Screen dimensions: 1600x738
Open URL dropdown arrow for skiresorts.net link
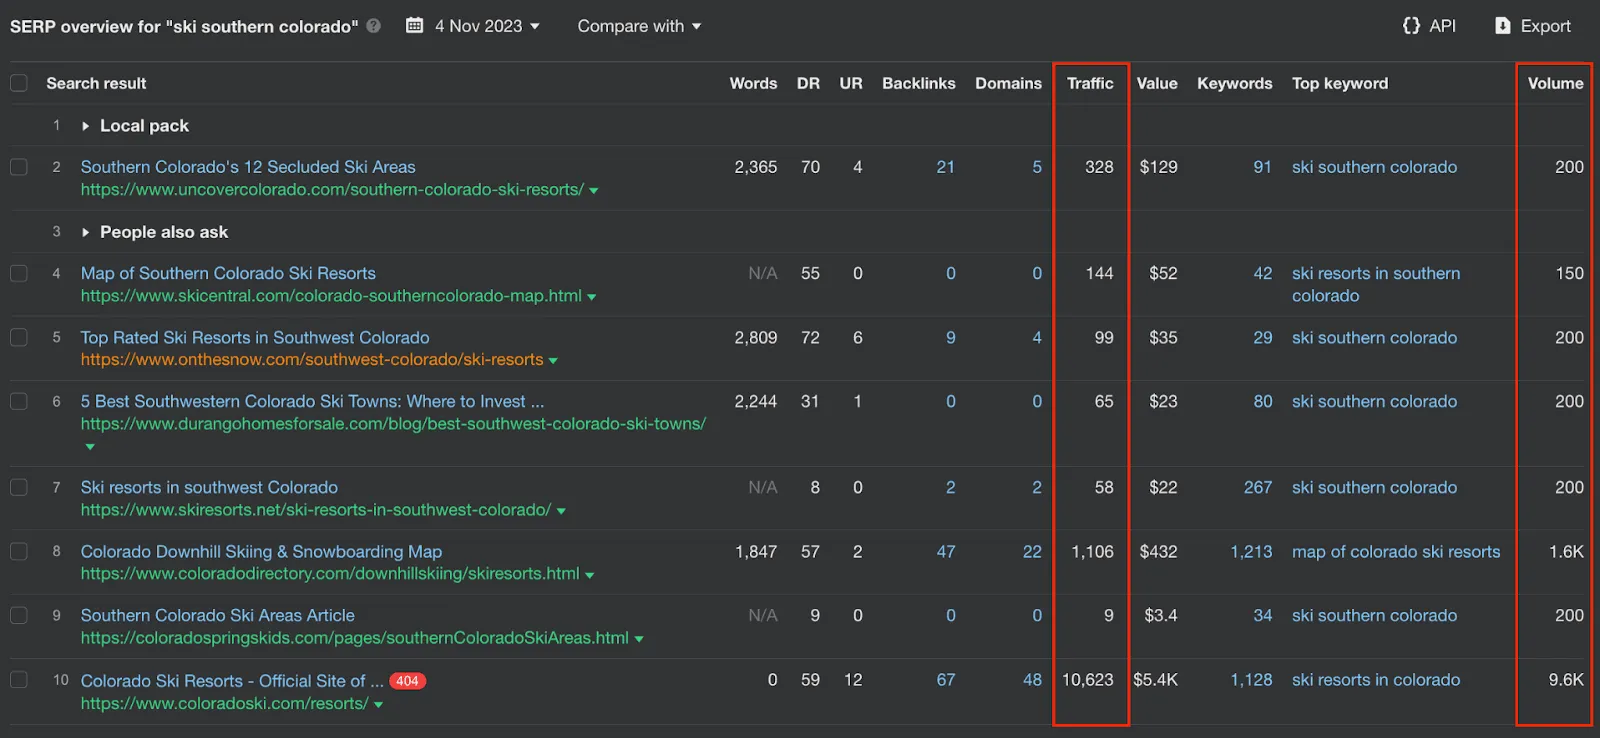click(561, 511)
